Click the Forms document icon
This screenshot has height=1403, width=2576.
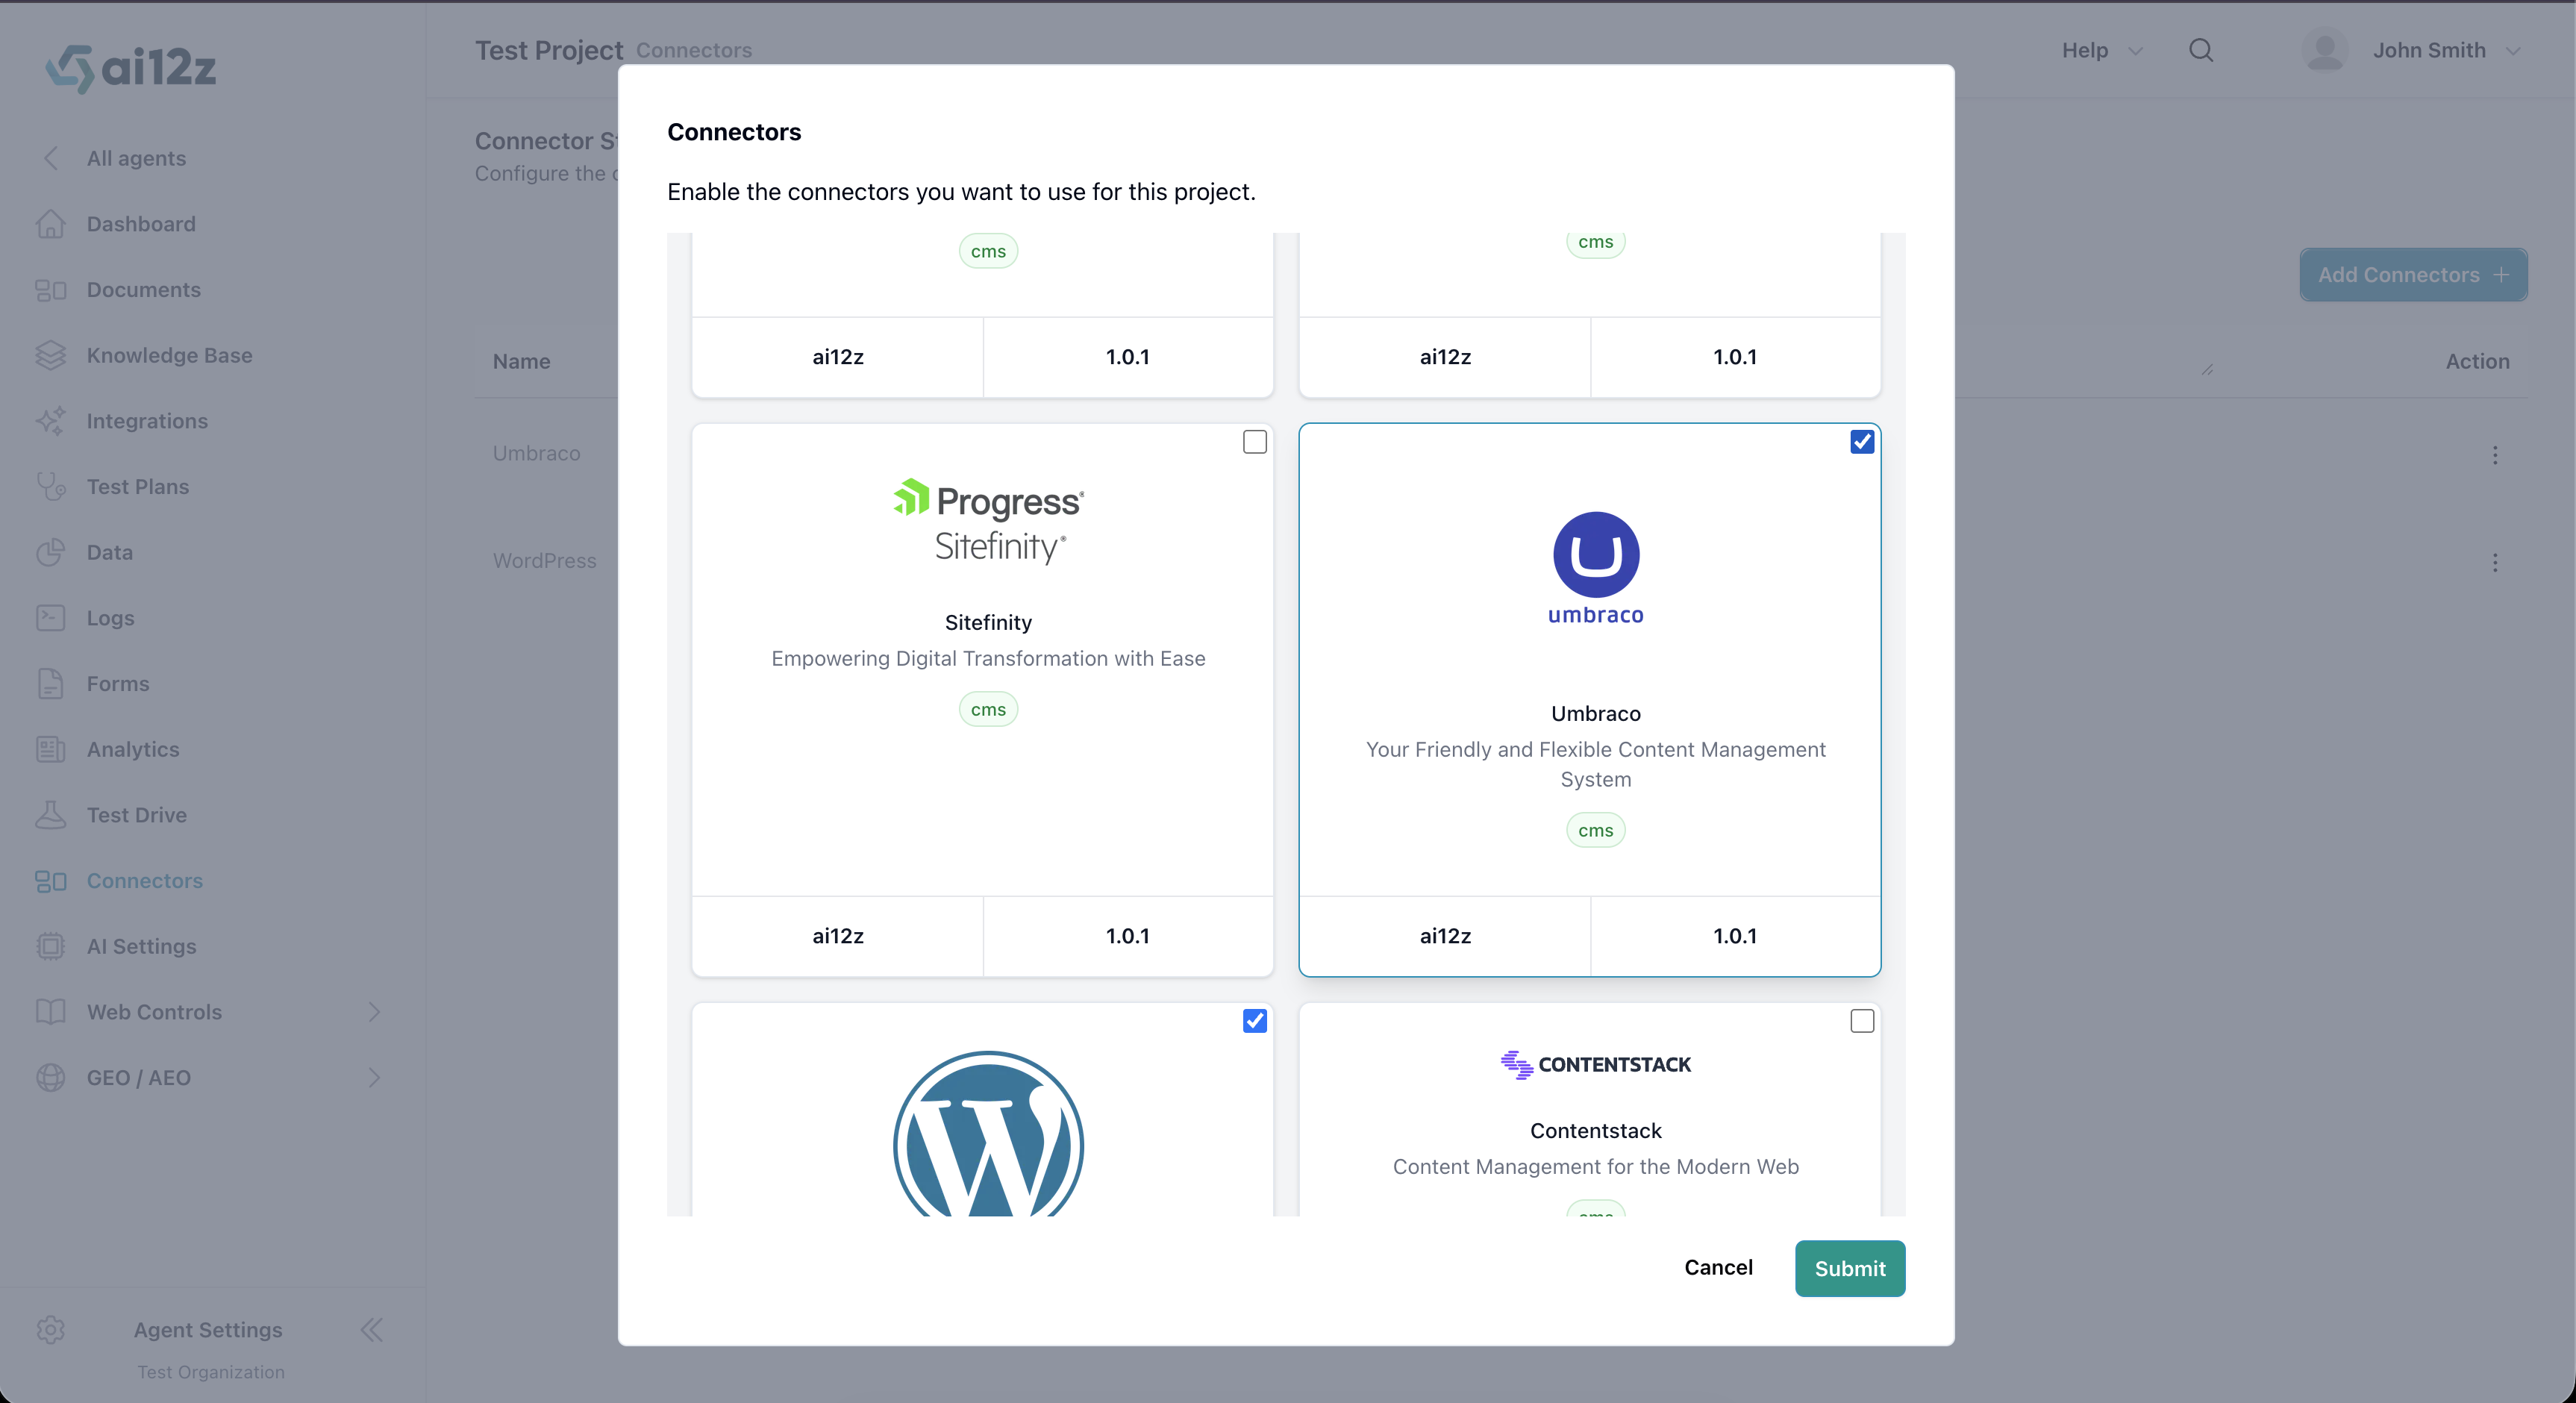point(51,684)
